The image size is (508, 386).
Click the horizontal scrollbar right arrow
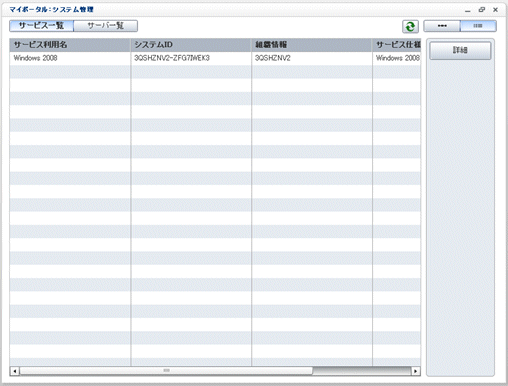pos(416,371)
